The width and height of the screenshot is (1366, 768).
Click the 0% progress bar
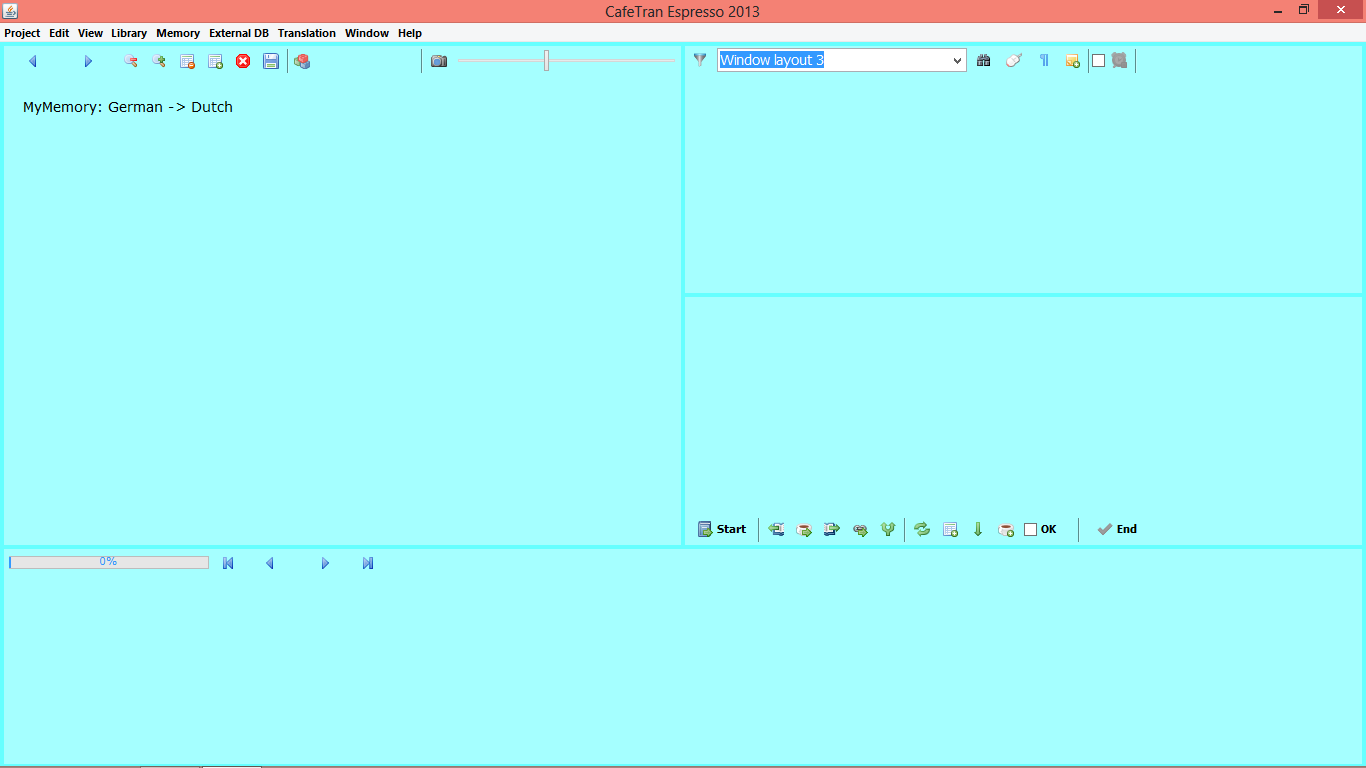tap(109, 562)
